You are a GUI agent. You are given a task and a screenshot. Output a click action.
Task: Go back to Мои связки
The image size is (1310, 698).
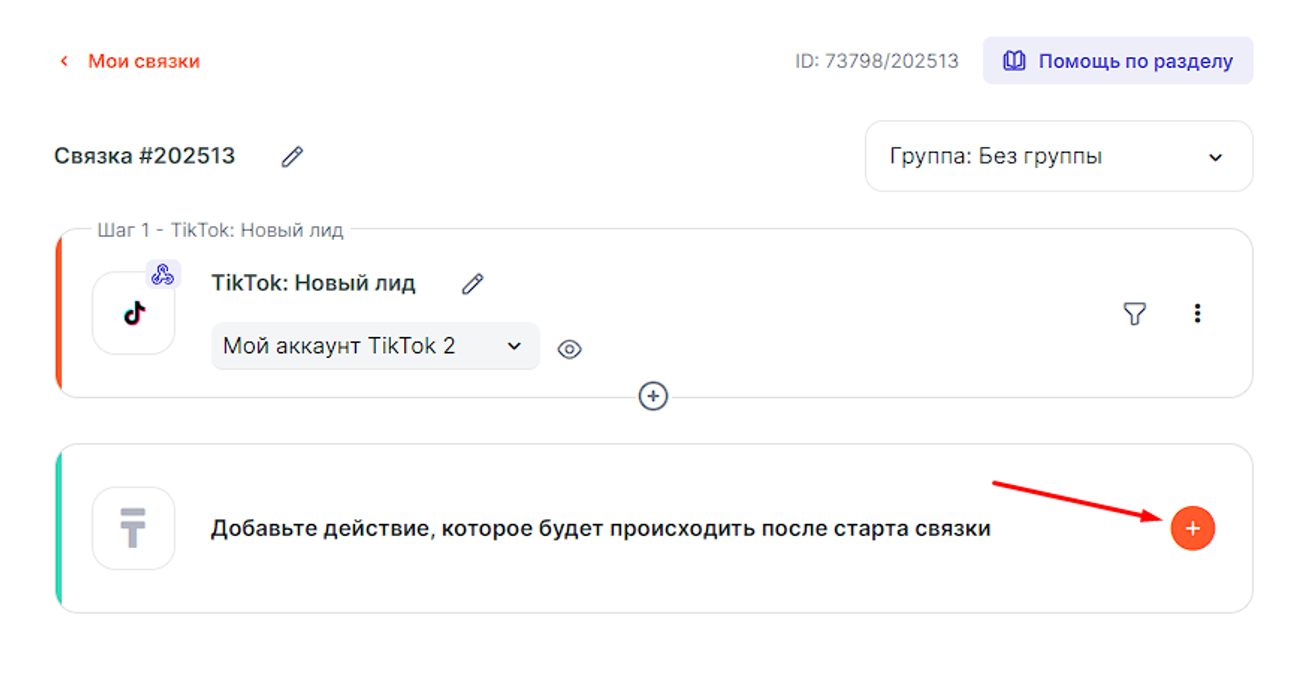pyautogui.click(x=143, y=61)
